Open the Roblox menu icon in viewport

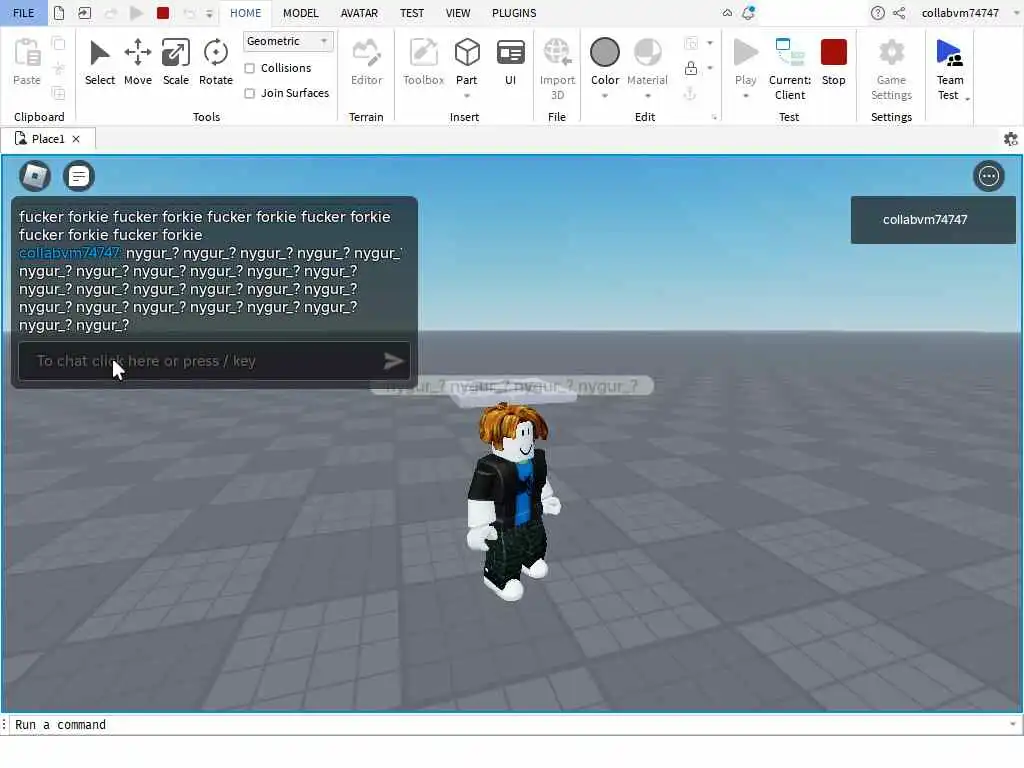35,176
